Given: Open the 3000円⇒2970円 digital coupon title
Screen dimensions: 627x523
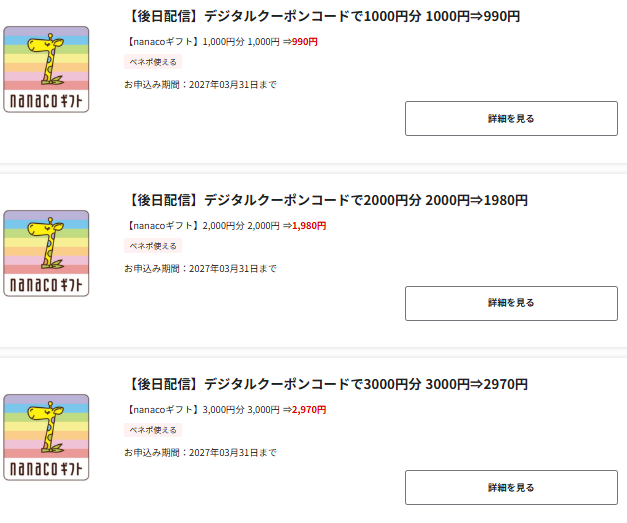Looking at the screenshot, I should click(x=326, y=384).
